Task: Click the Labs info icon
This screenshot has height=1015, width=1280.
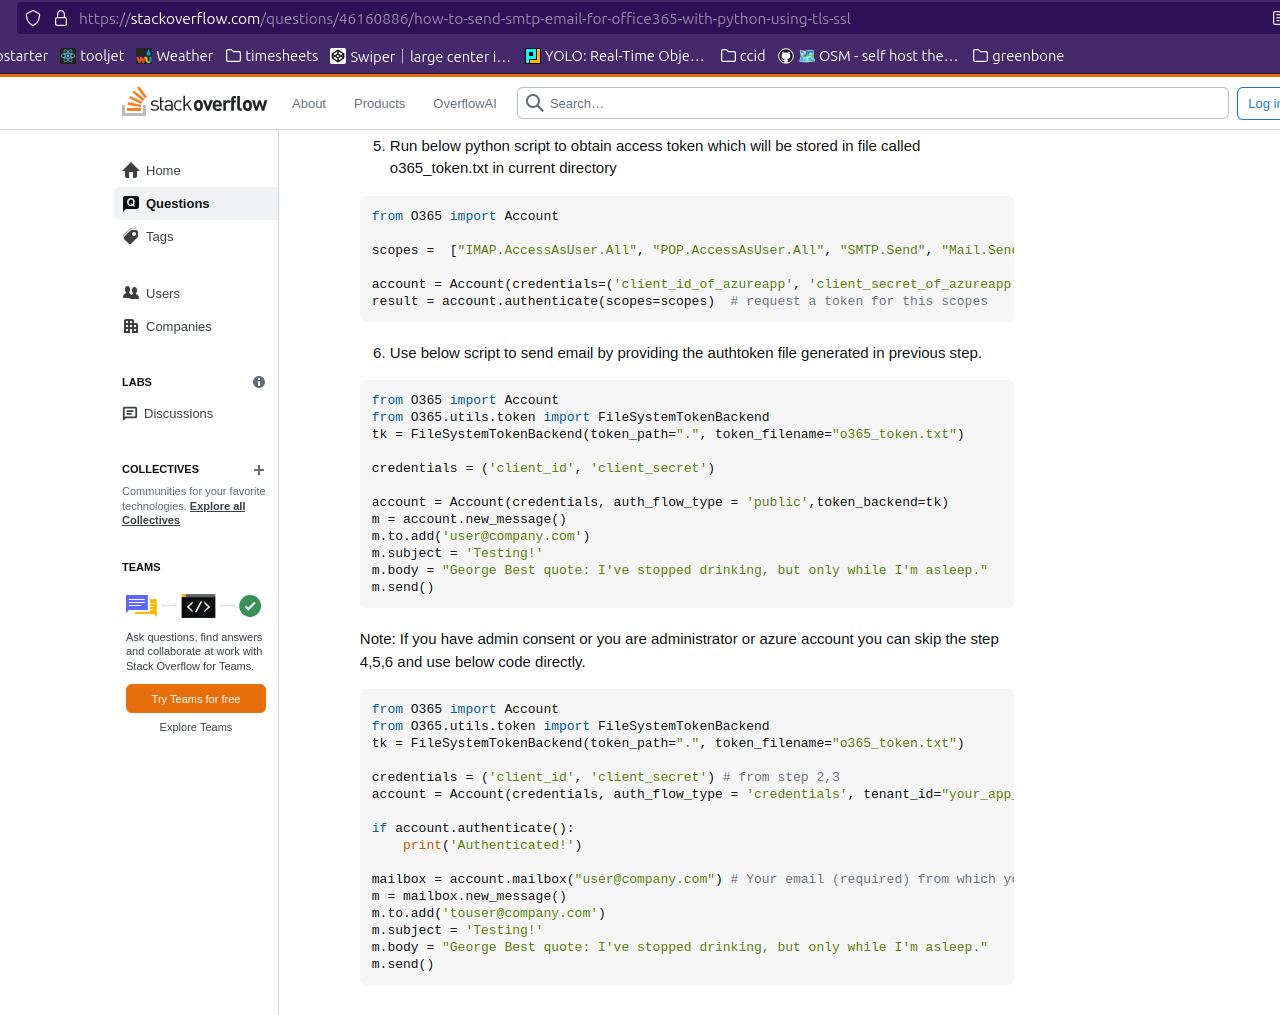Action: [259, 382]
